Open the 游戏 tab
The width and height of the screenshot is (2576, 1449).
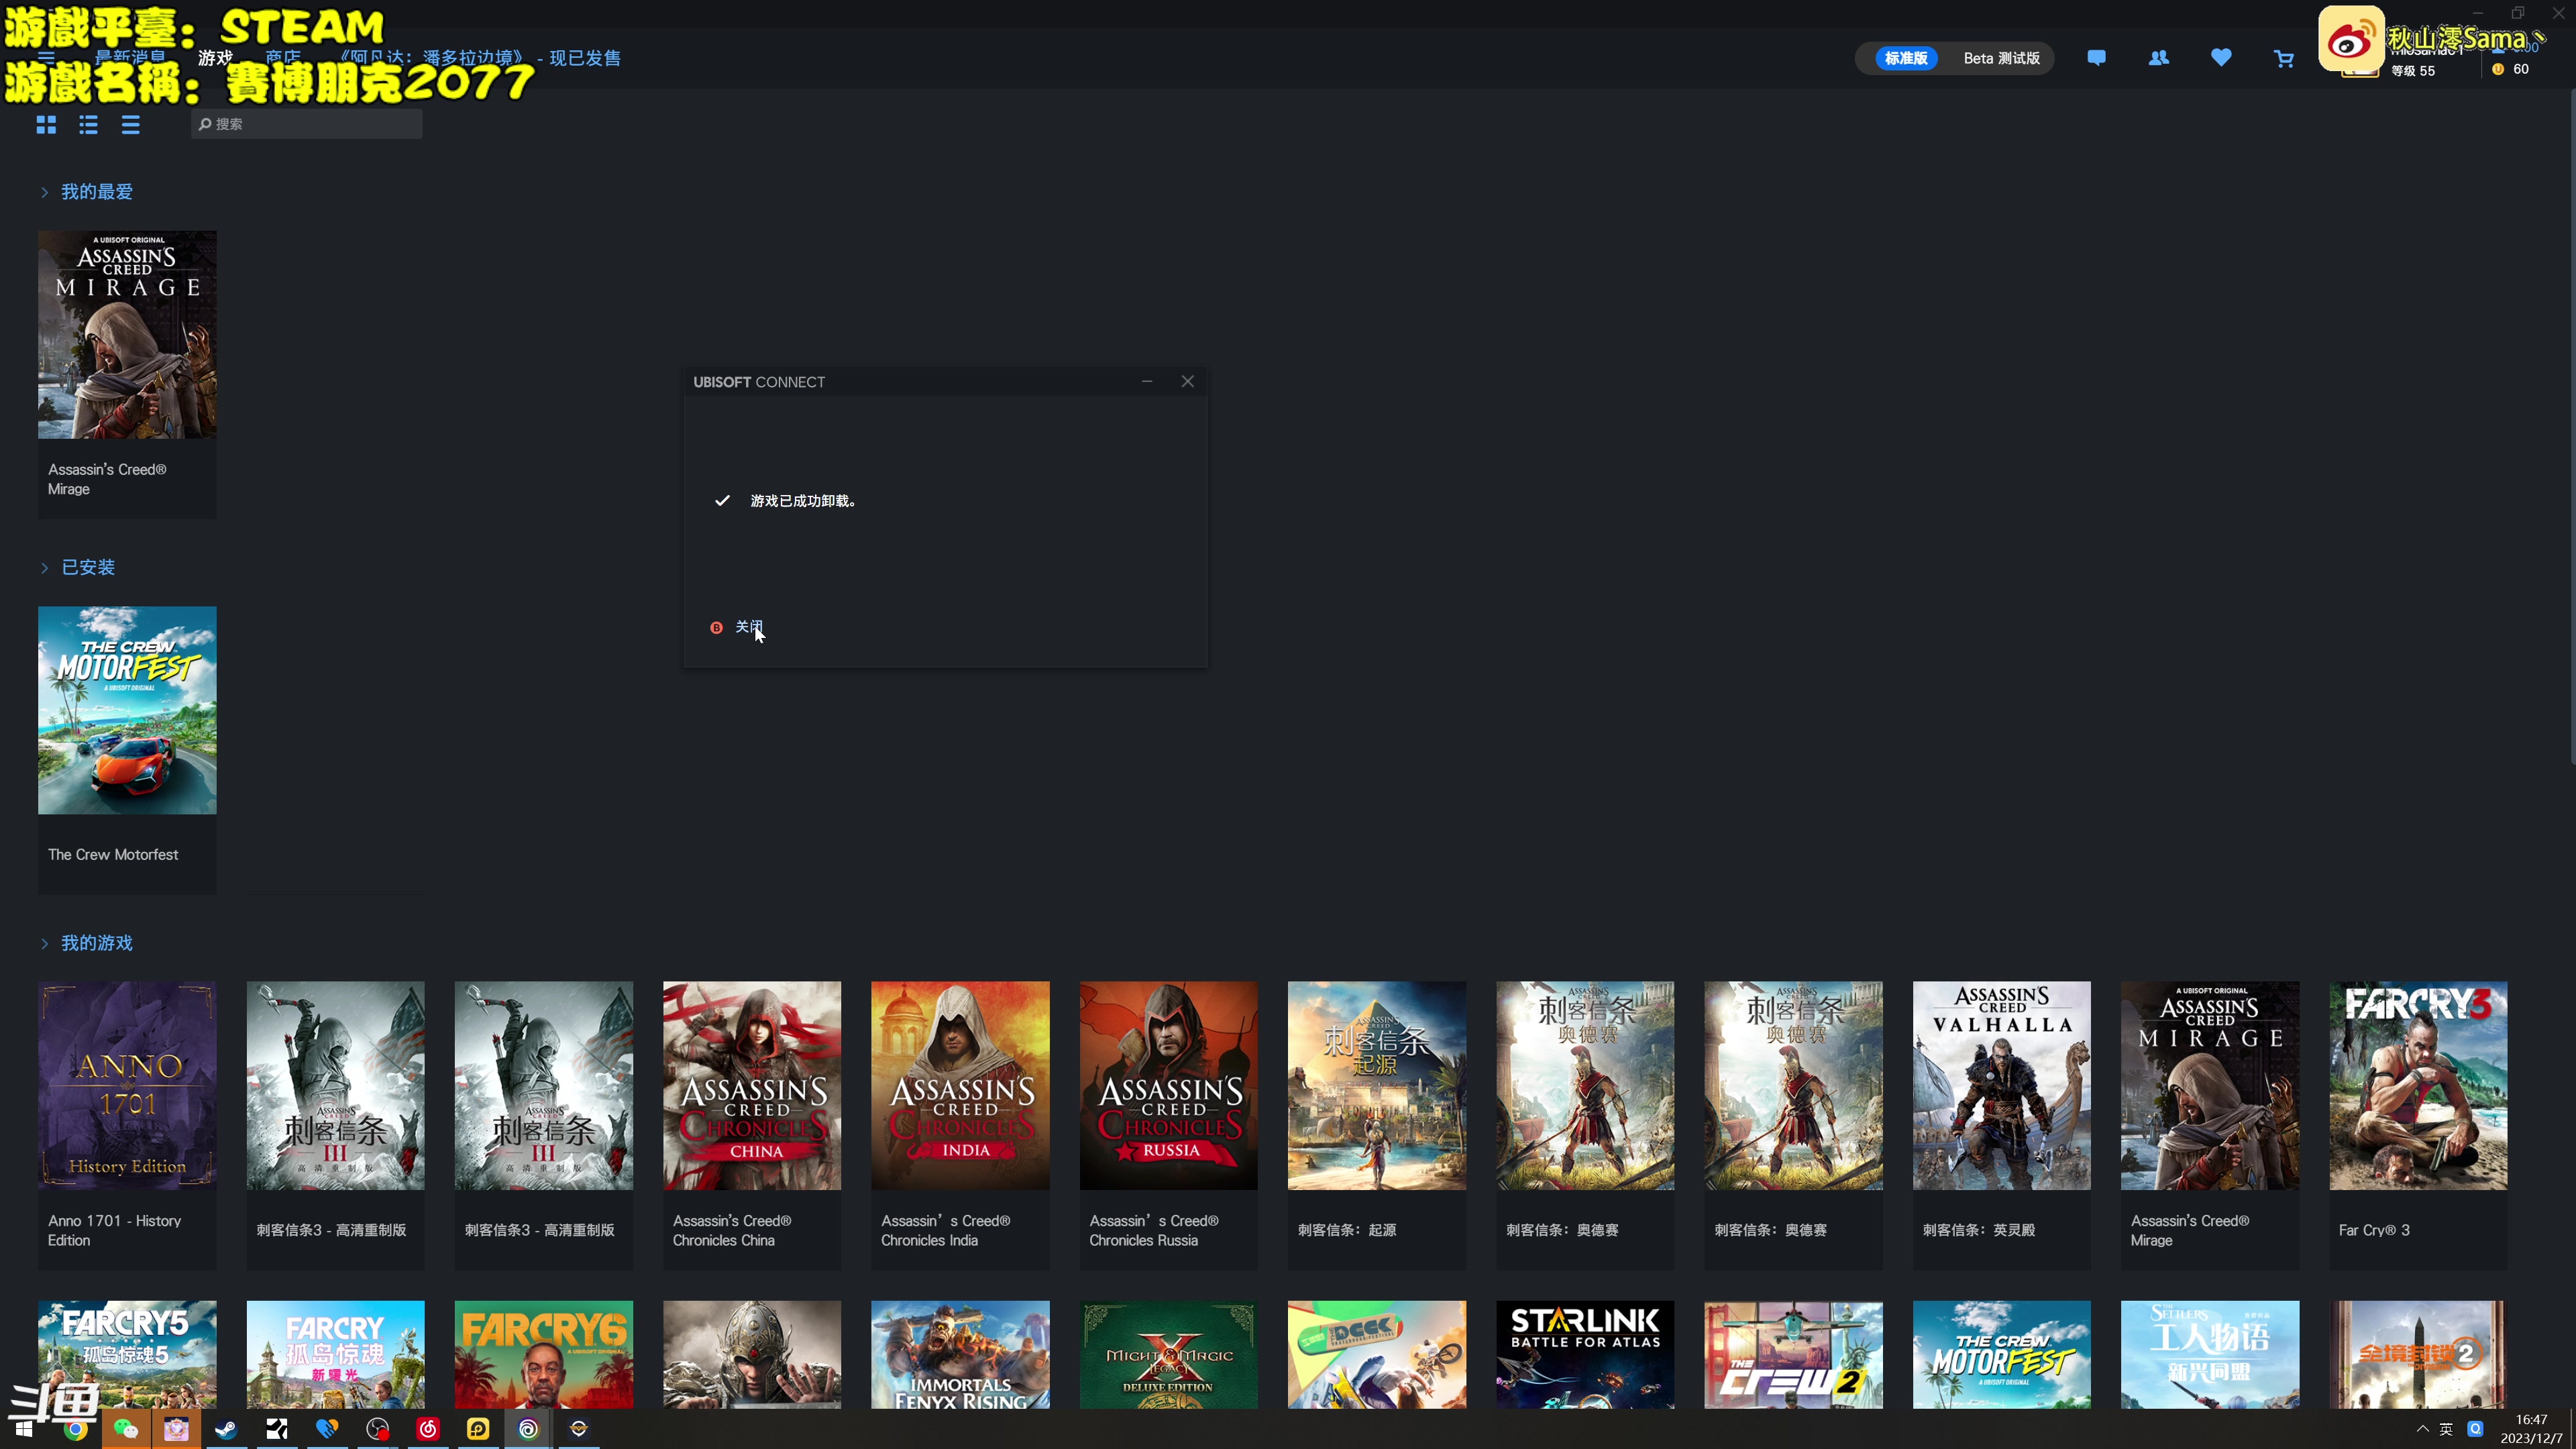(215, 58)
